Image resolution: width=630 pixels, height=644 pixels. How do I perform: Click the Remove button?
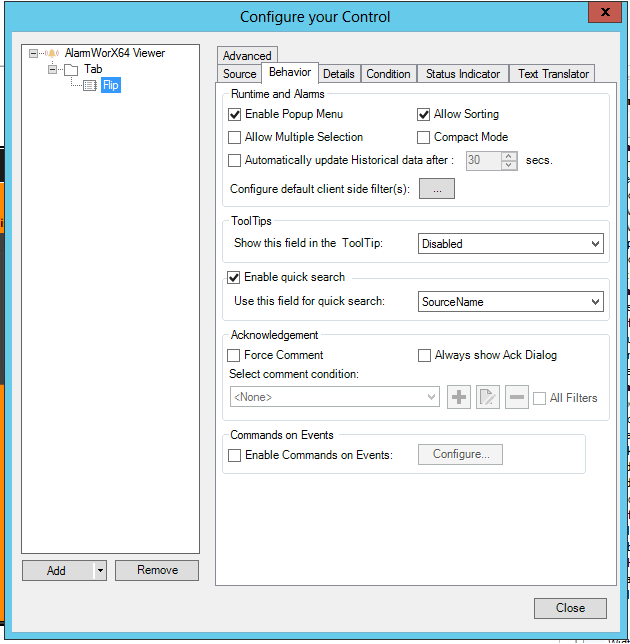(x=157, y=570)
